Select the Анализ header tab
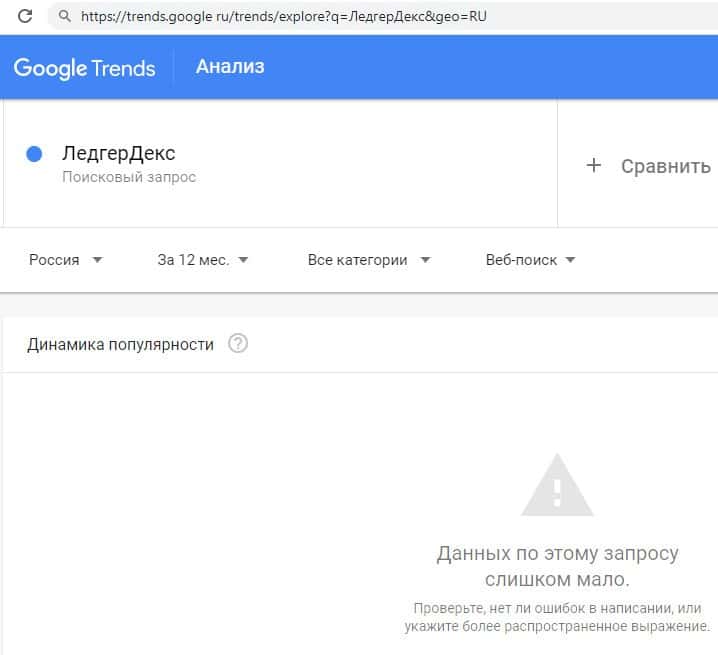Viewport: 718px width, 655px height. 230,67
